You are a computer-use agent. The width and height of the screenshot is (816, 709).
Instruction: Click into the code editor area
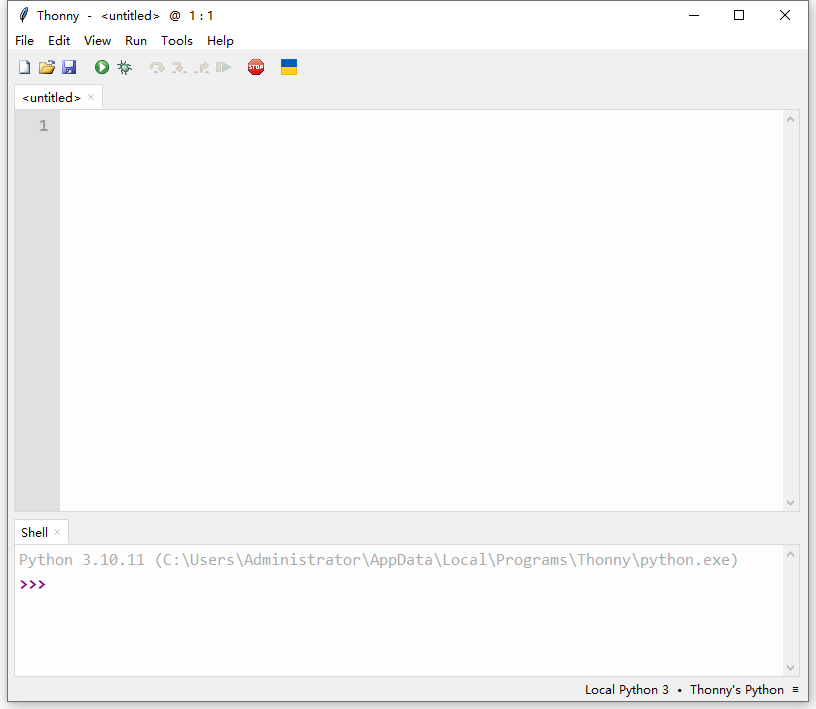pos(422,310)
